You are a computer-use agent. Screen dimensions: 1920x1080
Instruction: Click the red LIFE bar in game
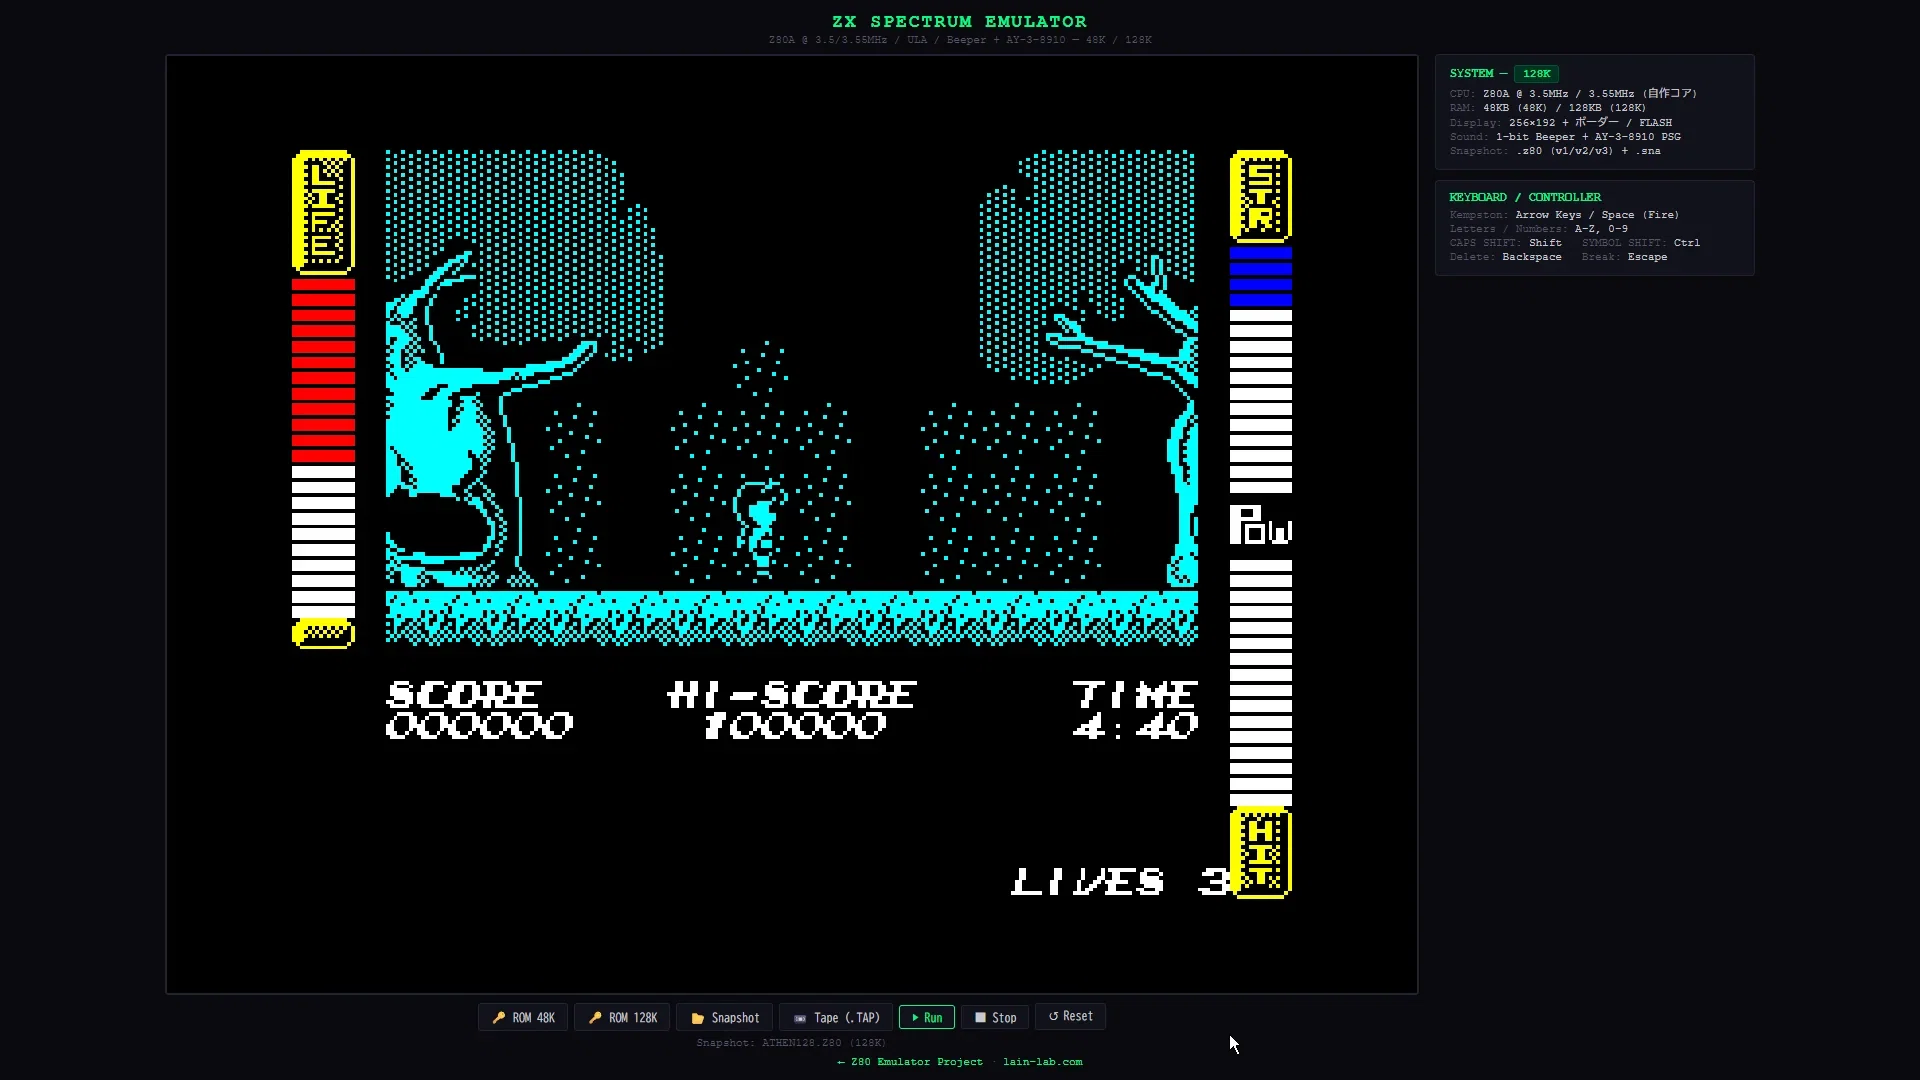coord(323,369)
